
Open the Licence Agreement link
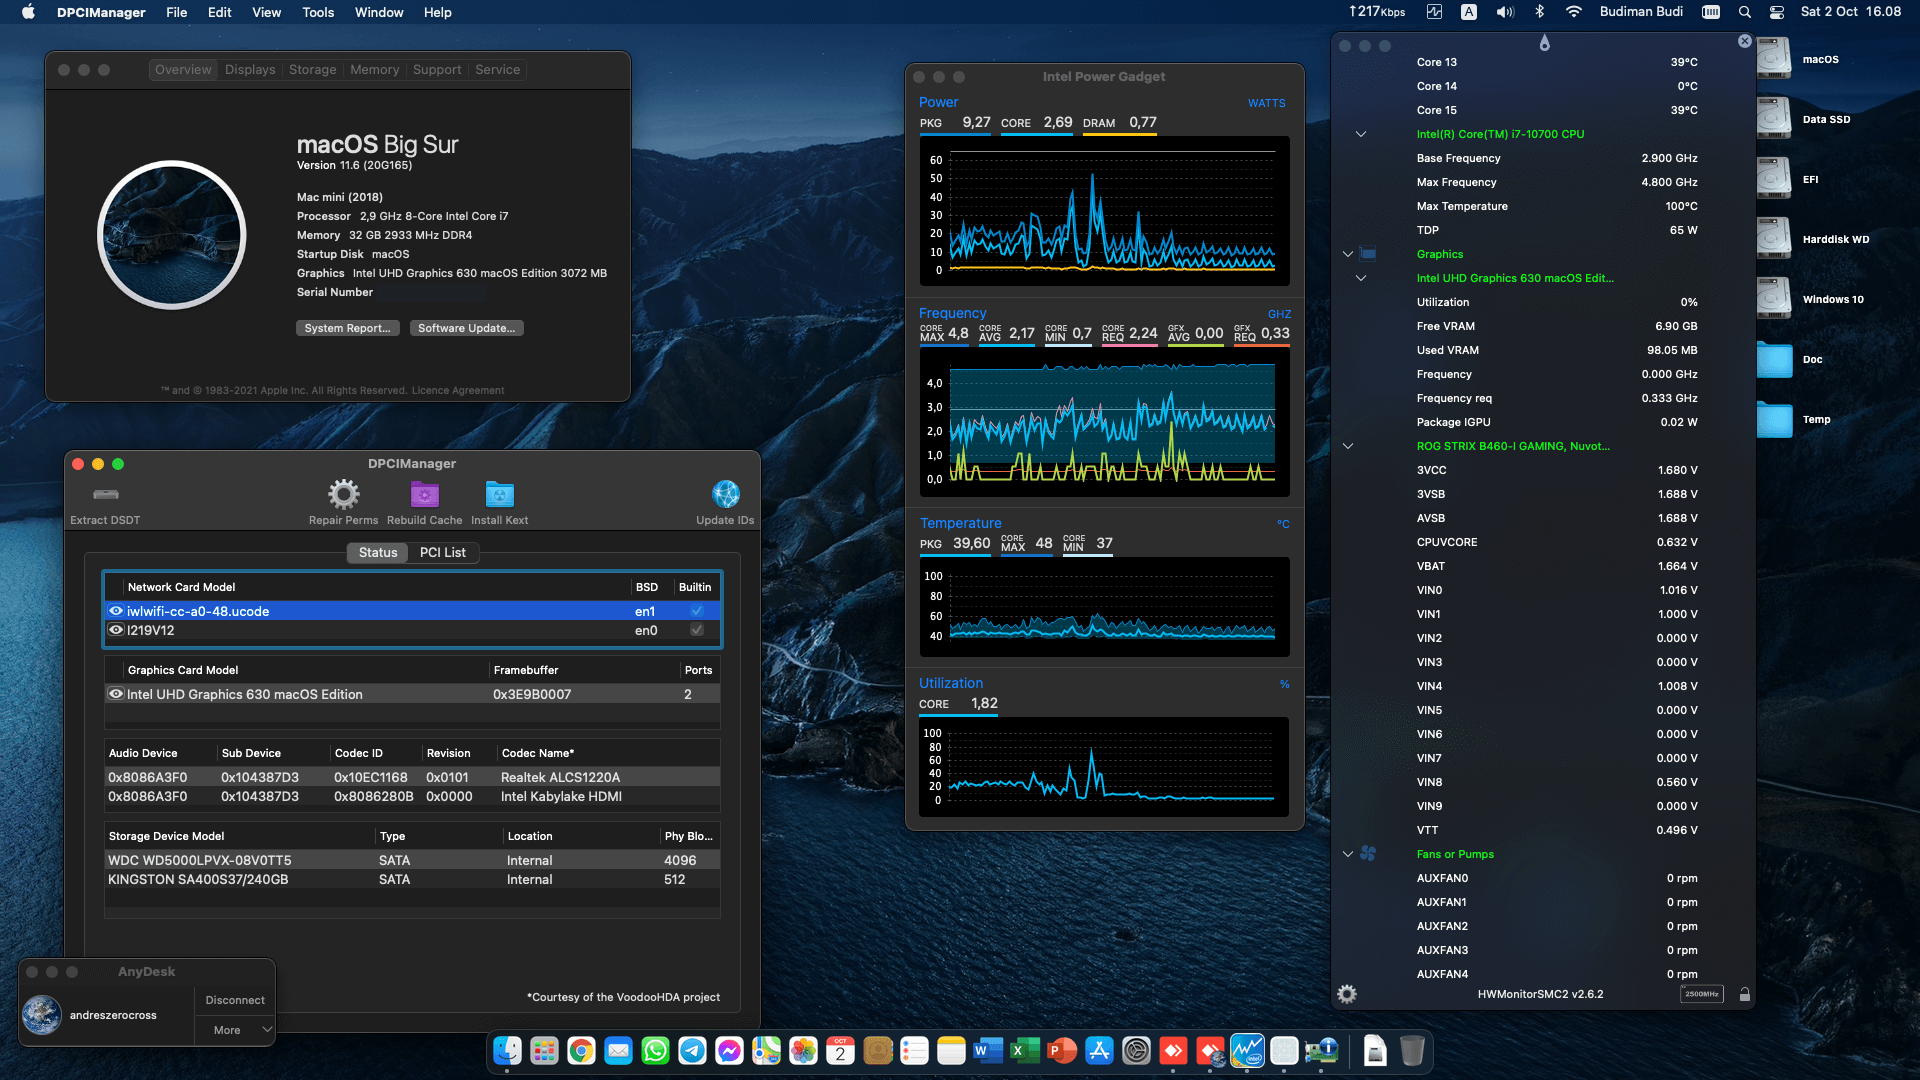pos(458,391)
